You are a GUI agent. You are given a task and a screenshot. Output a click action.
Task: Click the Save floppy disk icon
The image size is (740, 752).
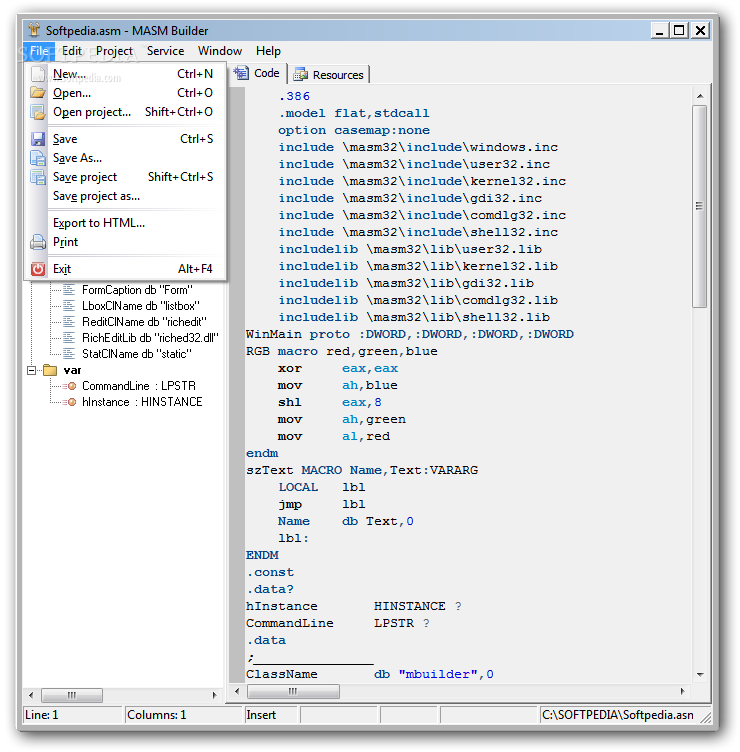pos(37,139)
